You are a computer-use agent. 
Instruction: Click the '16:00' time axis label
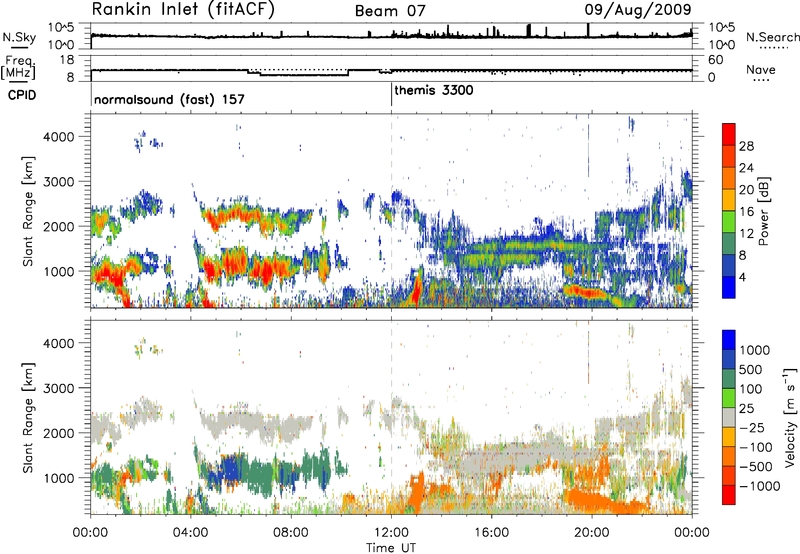pos(491,533)
